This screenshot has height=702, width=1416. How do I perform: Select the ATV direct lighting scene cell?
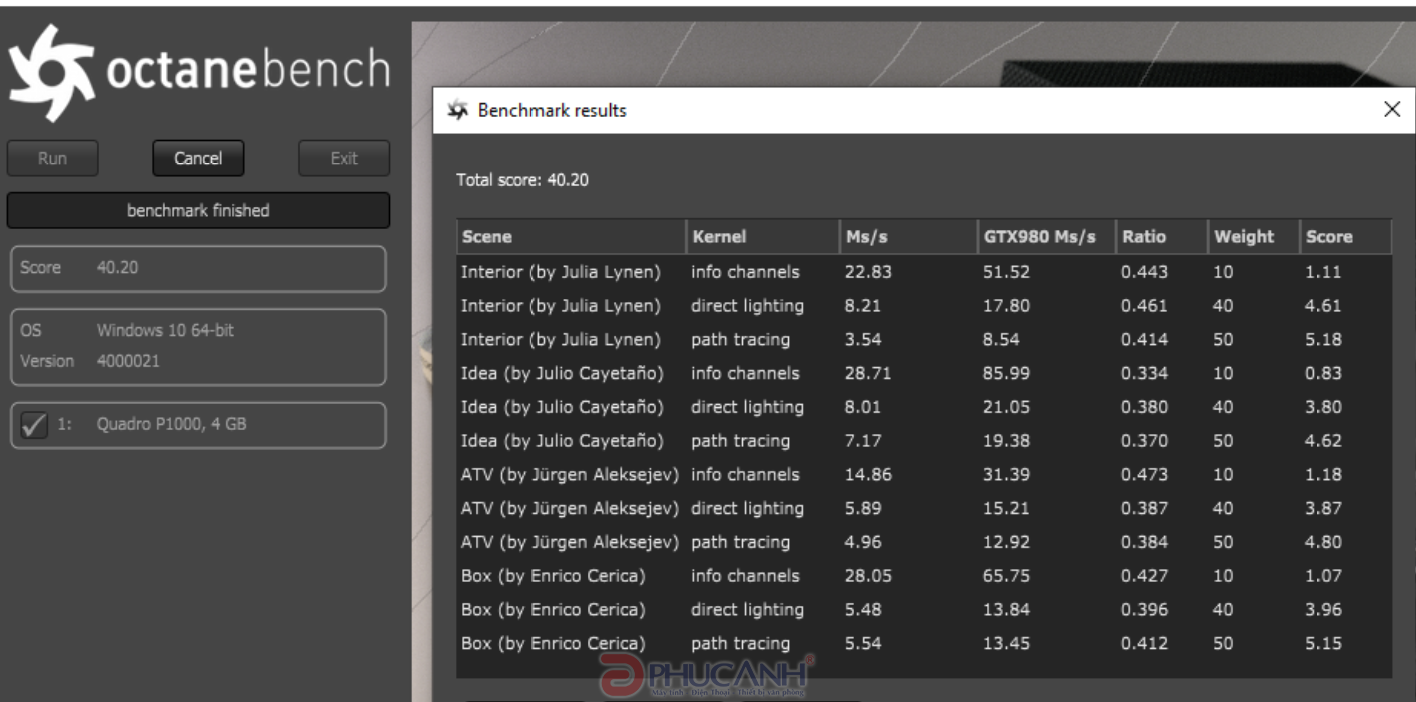click(x=570, y=509)
